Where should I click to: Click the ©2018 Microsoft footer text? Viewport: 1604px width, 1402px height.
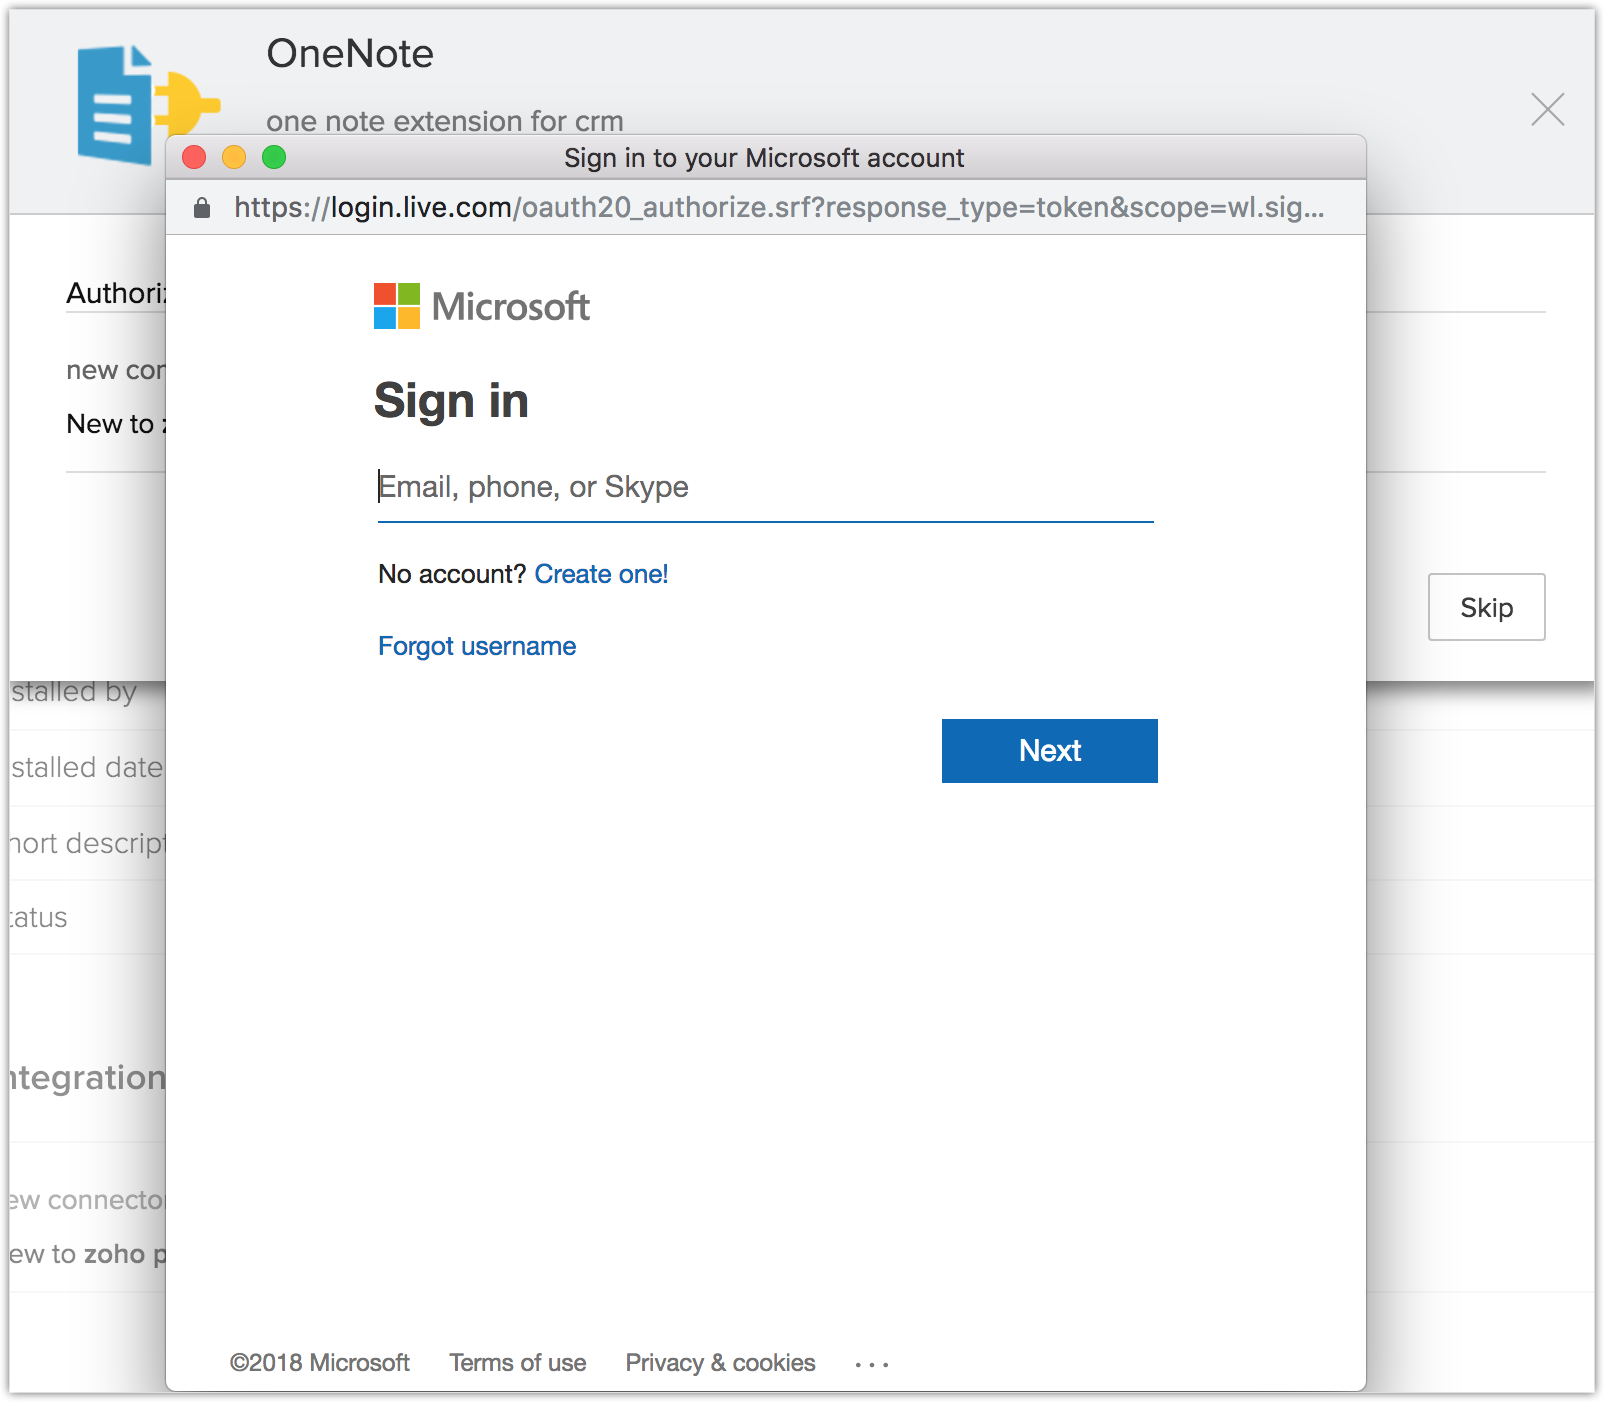click(319, 1363)
